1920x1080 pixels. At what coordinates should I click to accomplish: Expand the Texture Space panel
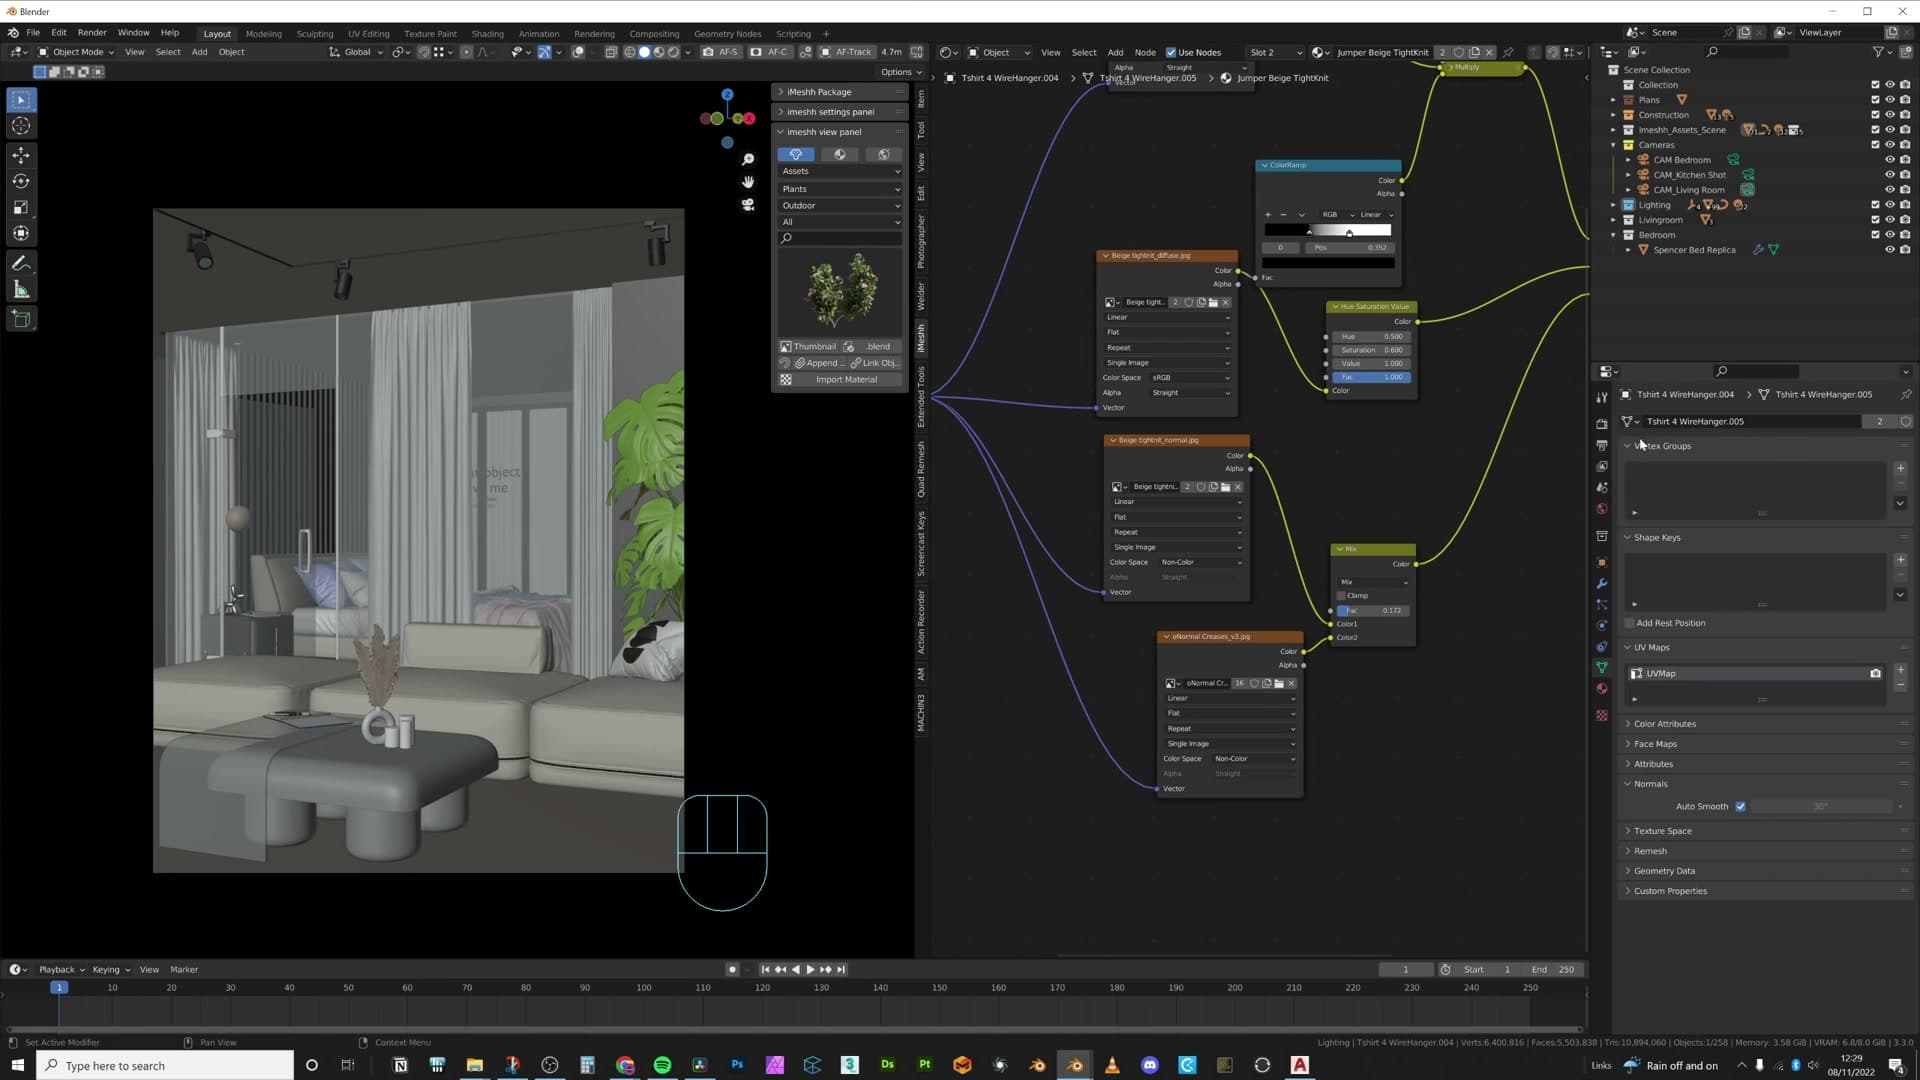click(1663, 832)
